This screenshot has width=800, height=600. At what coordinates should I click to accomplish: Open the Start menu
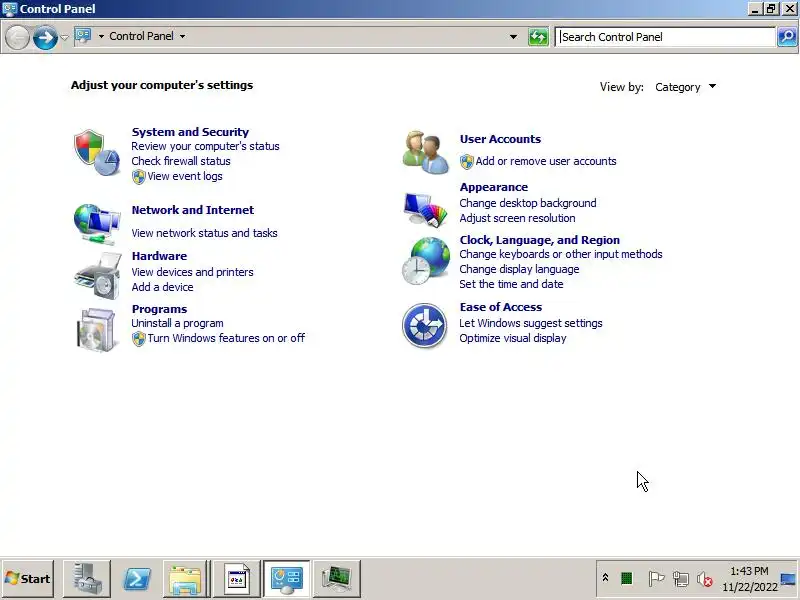28,579
